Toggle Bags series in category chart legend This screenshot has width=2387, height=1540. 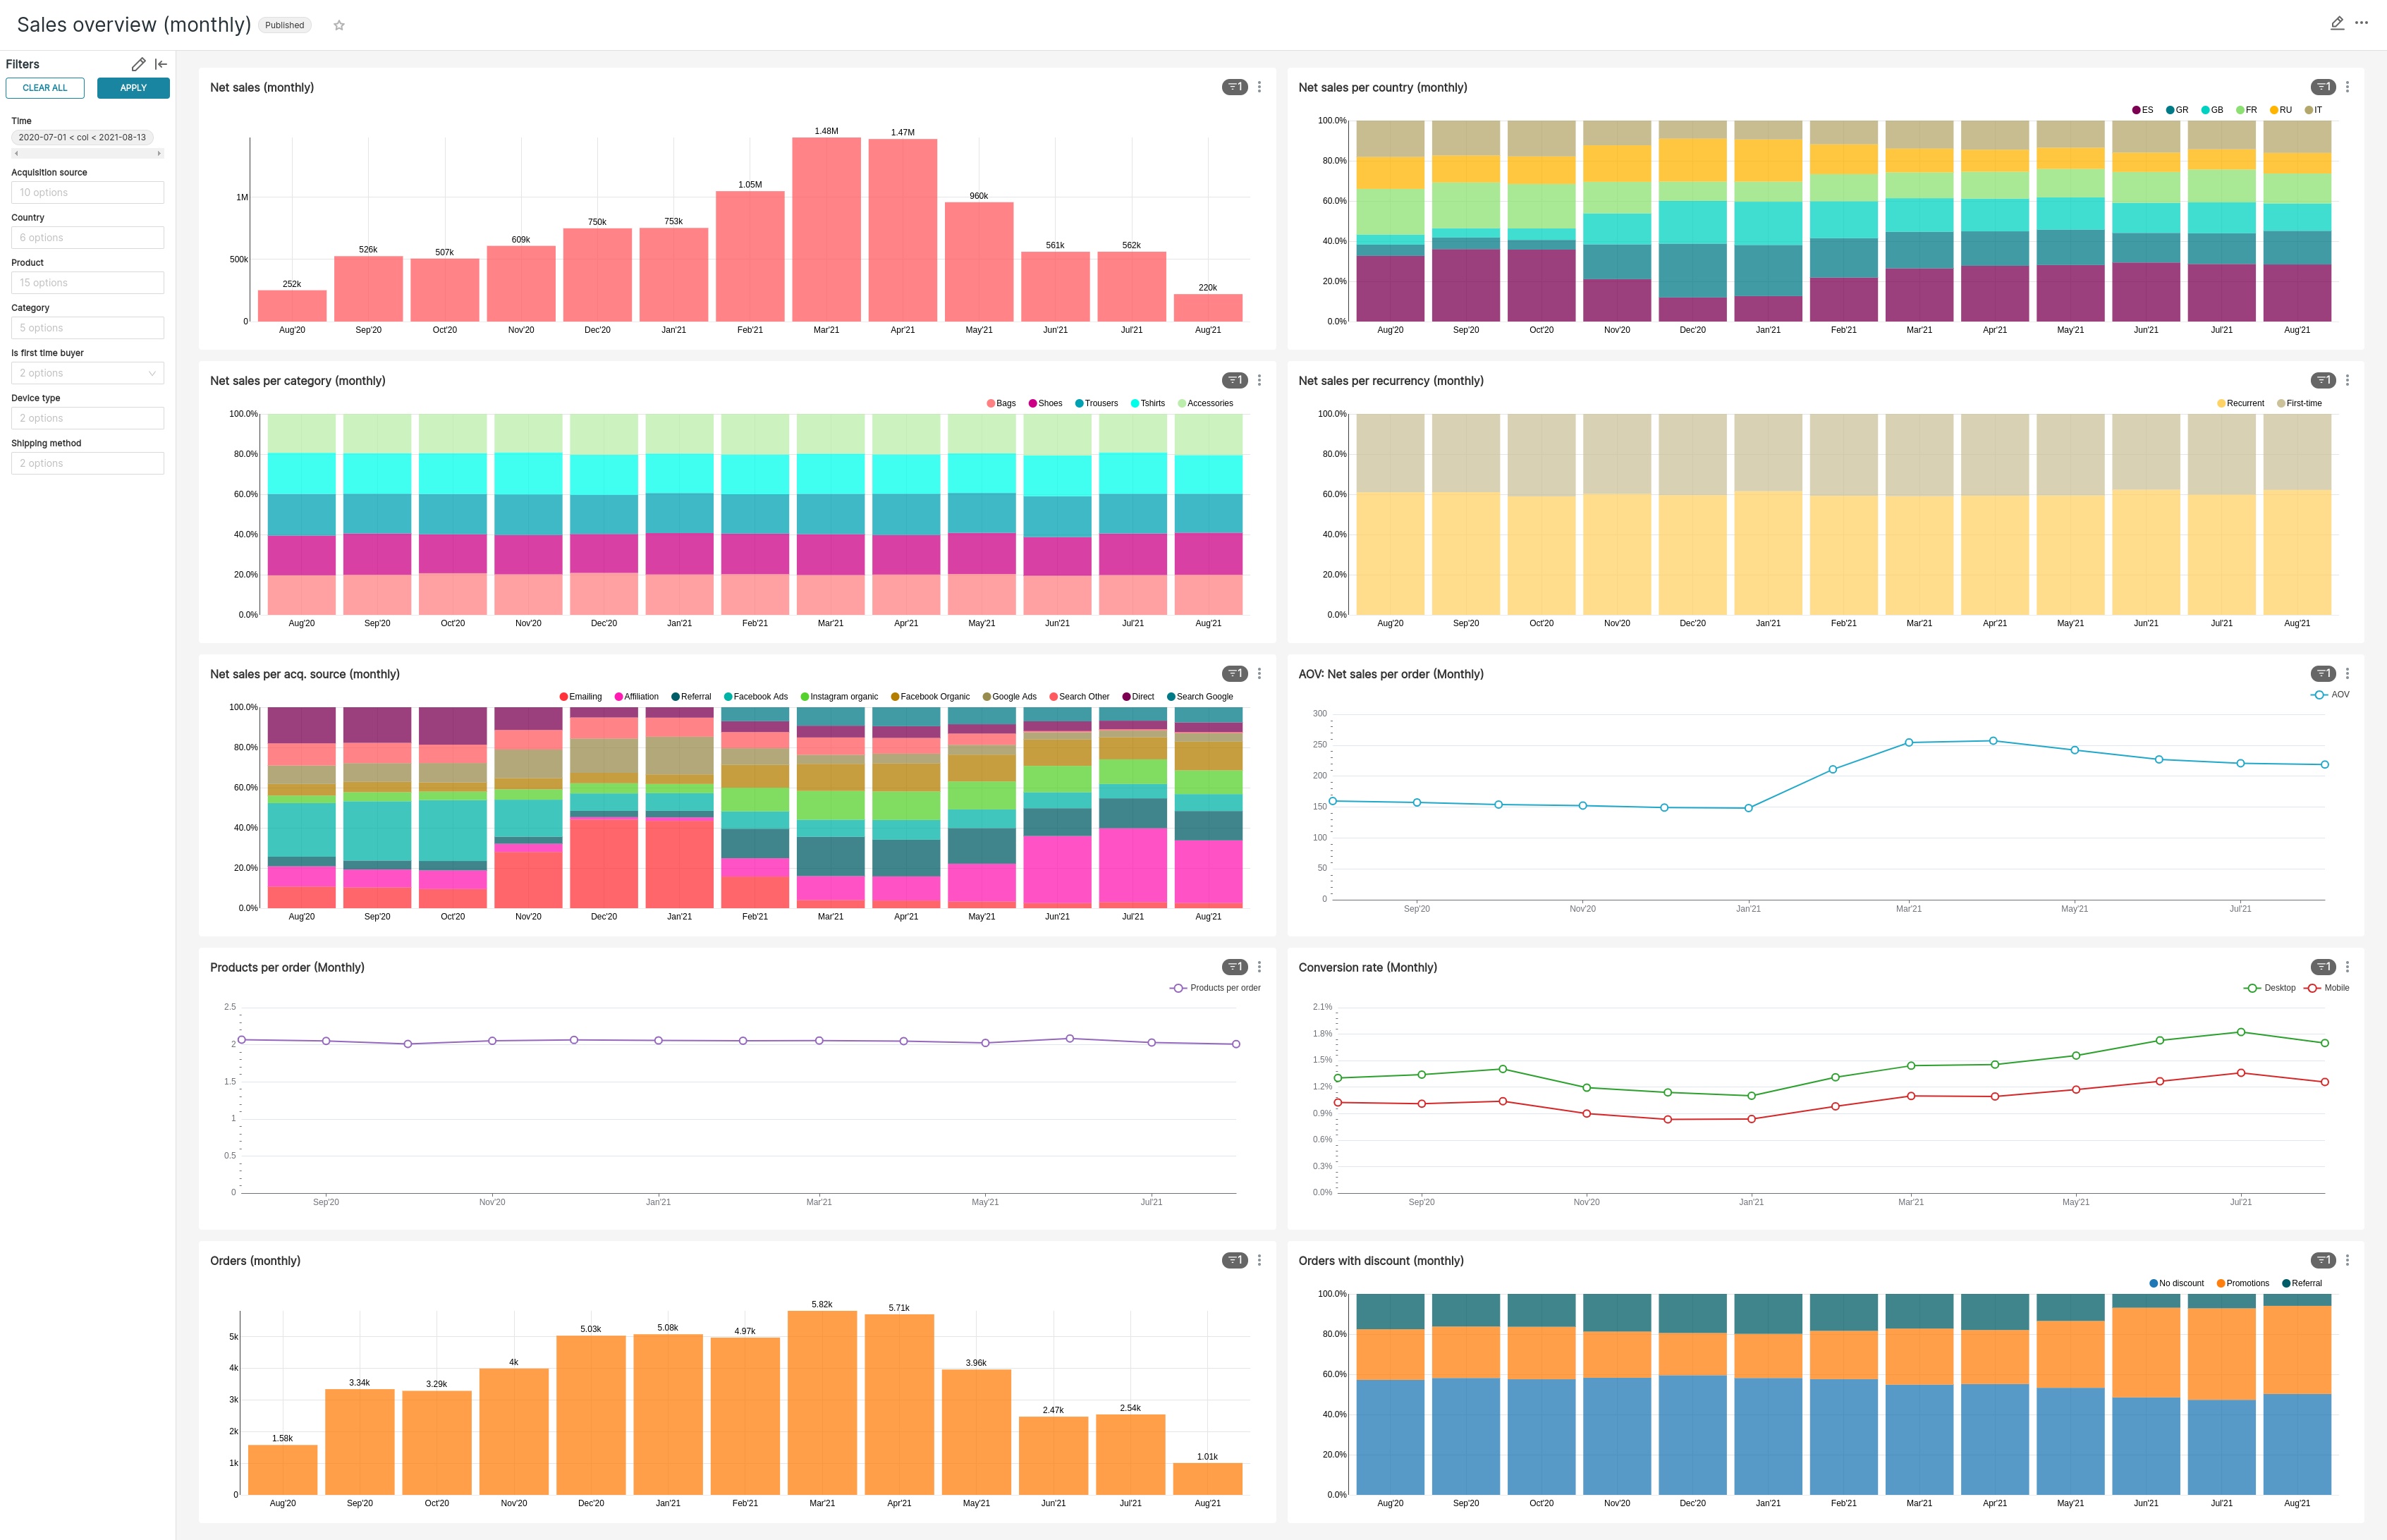coord(1001,403)
